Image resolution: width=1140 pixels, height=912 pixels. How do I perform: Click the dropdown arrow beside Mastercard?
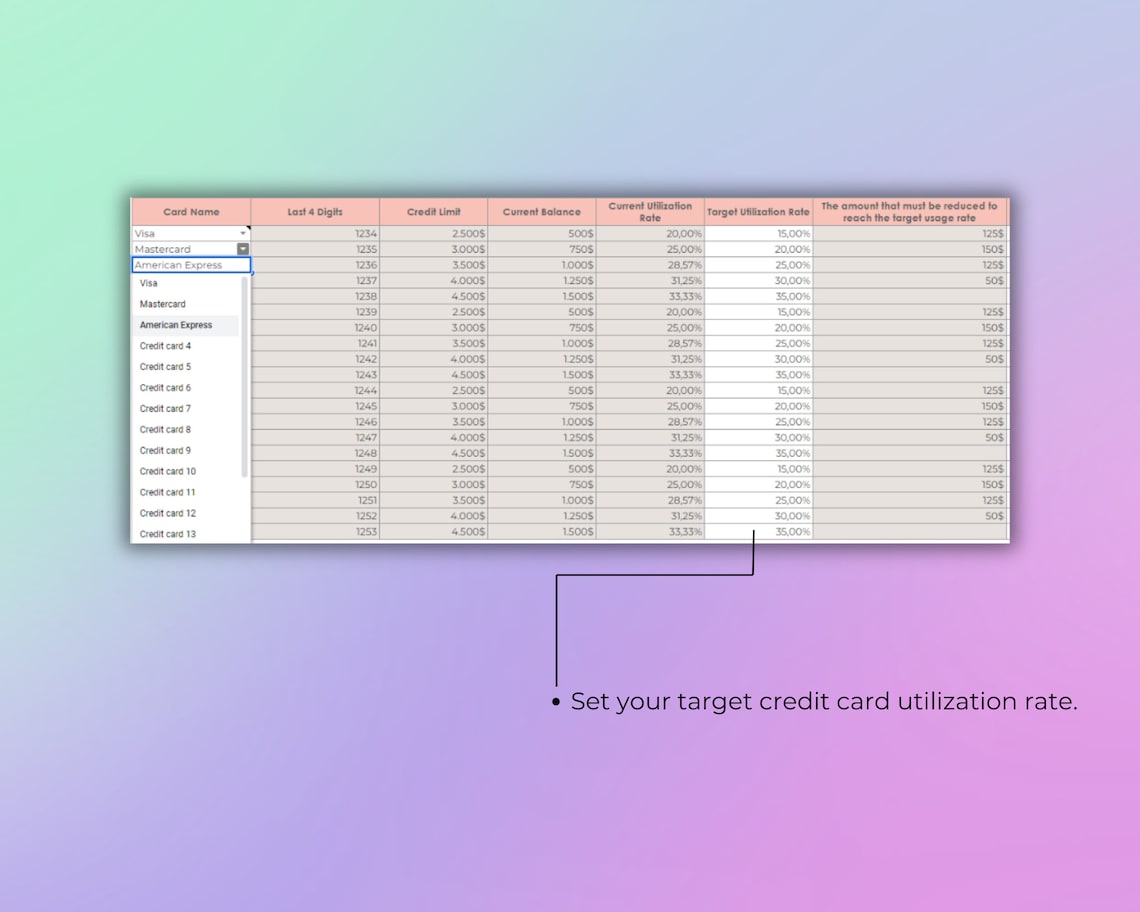point(241,249)
